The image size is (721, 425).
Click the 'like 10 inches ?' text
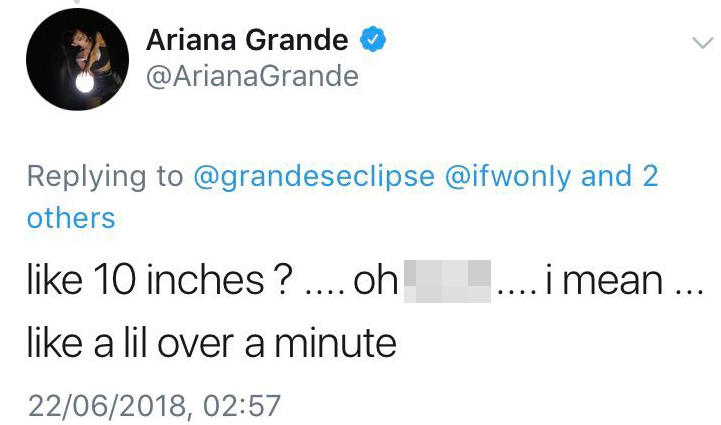coord(160,281)
